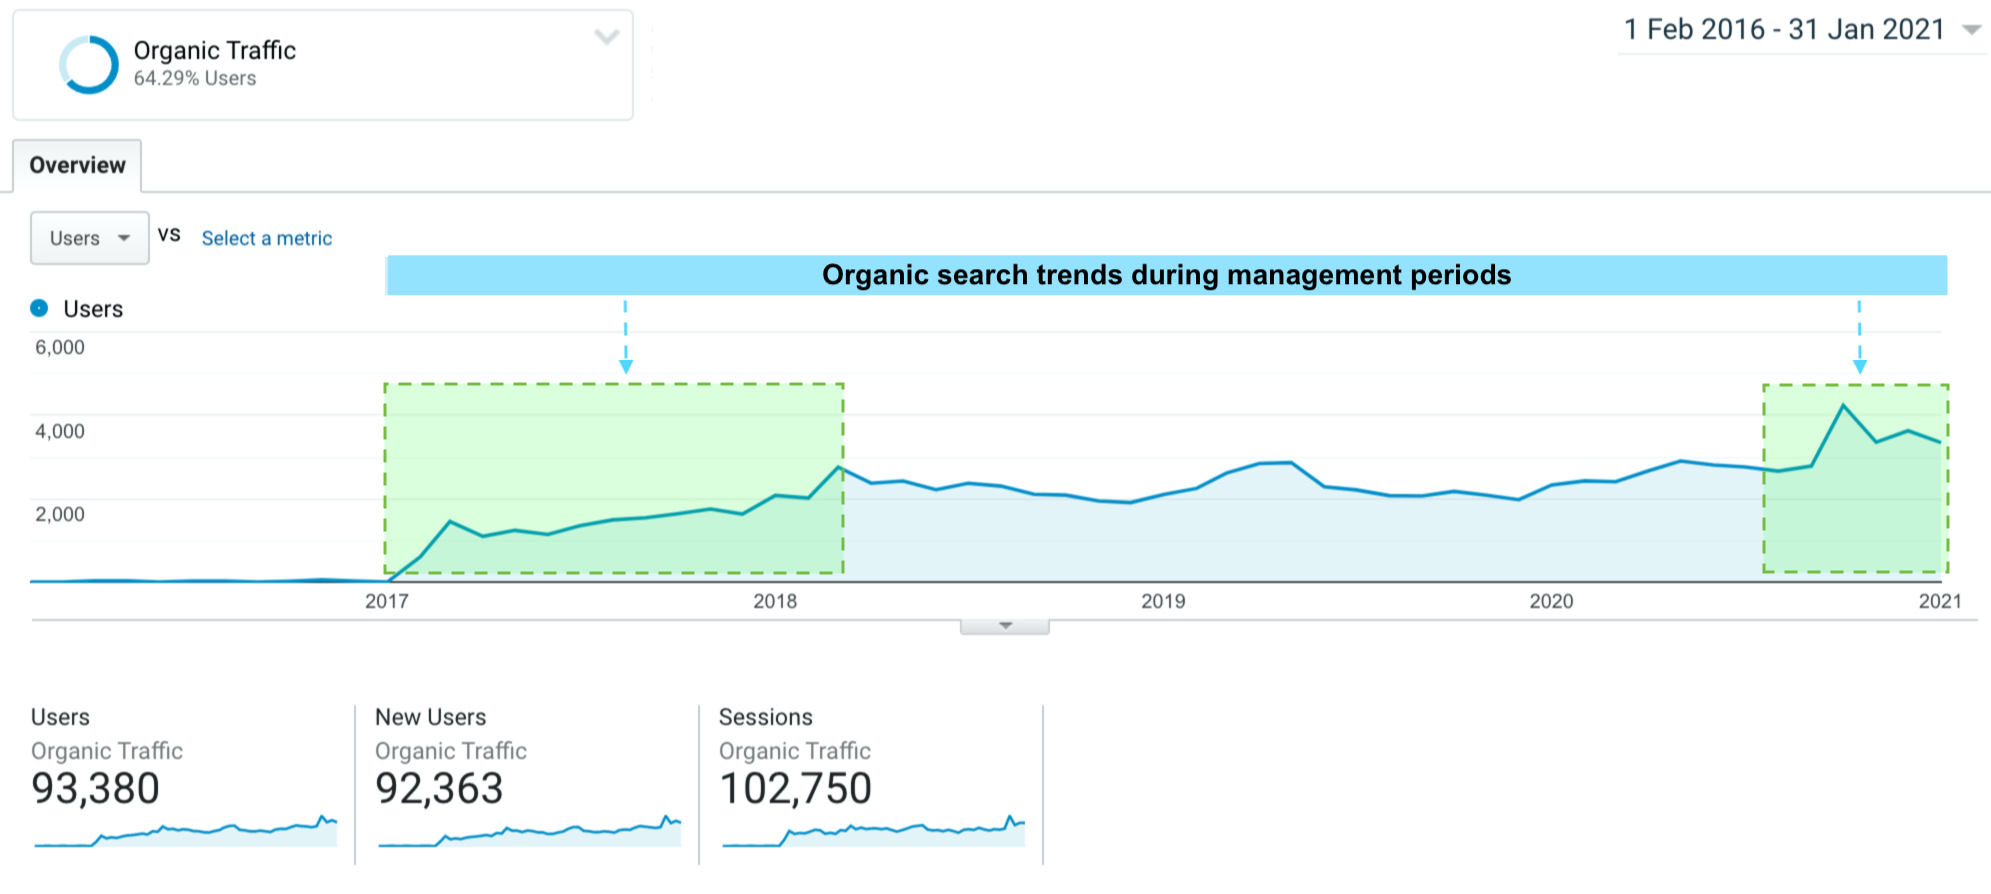The width and height of the screenshot is (1991, 894).
Task: Click the Organic Traffic donut icon
Action: click(x=88, y=65)
